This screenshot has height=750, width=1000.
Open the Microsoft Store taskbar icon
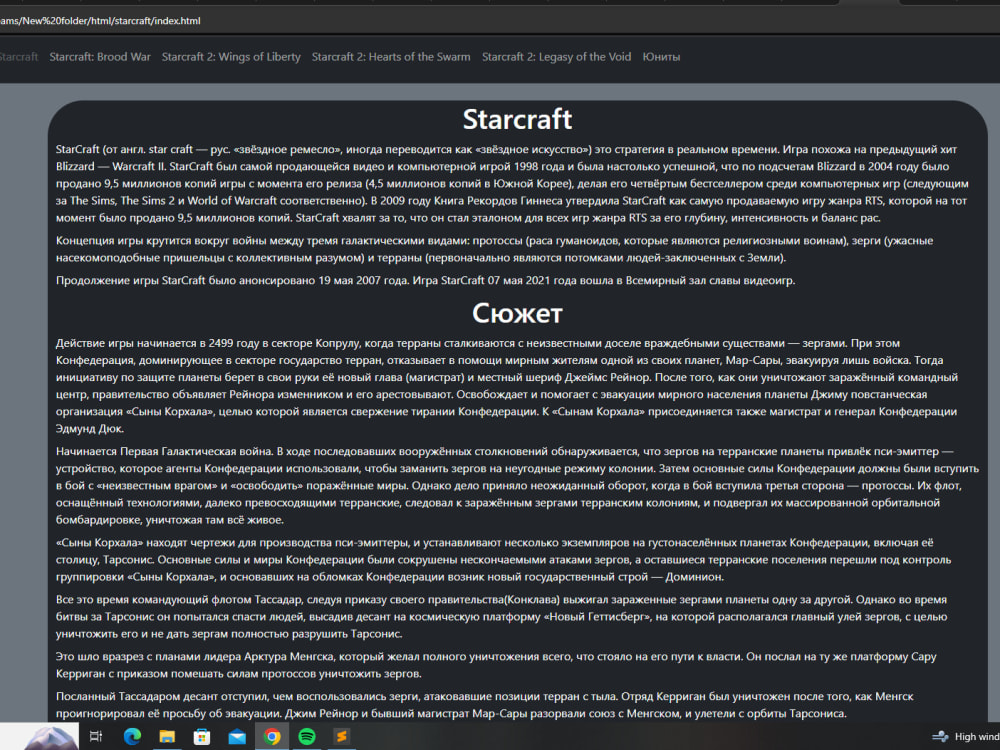(x=202, y=737)
